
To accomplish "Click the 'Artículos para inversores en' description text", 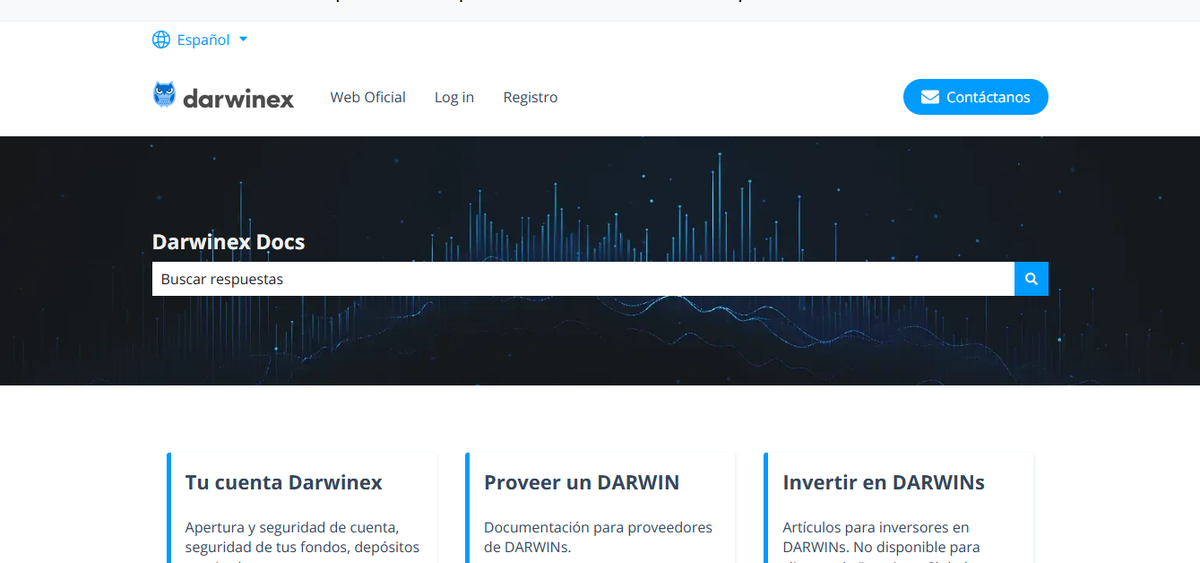I will coord(876,527).
